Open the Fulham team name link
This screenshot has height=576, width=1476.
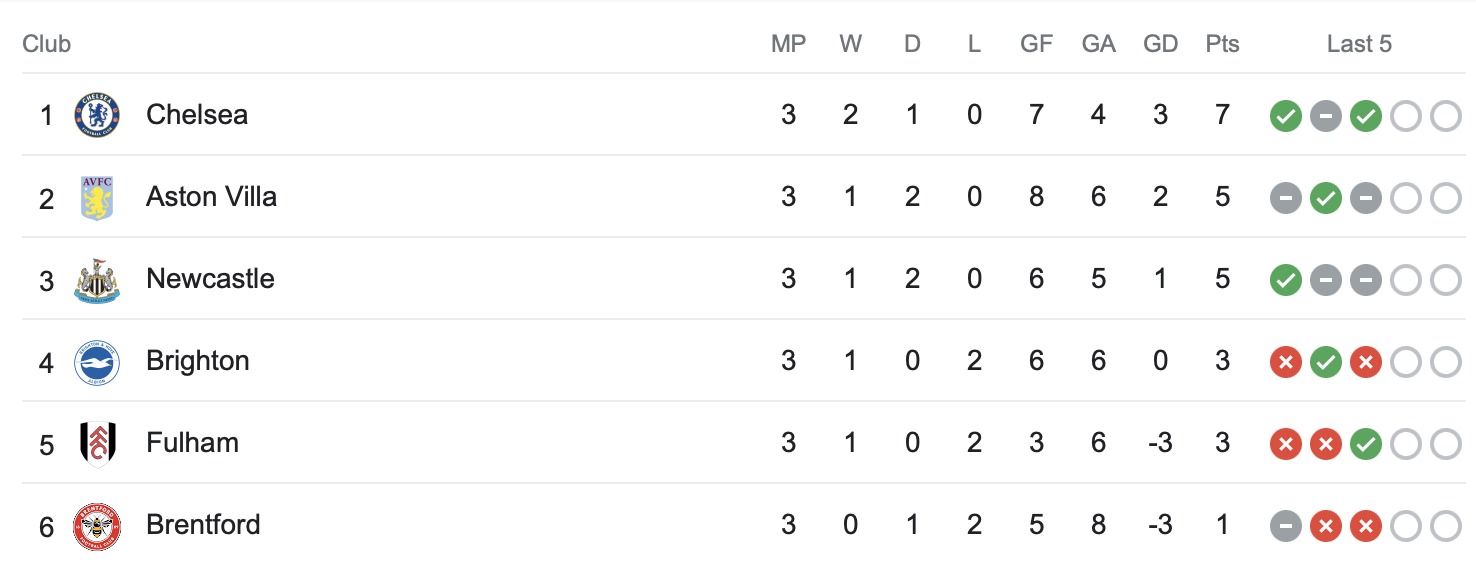(192, 443)
